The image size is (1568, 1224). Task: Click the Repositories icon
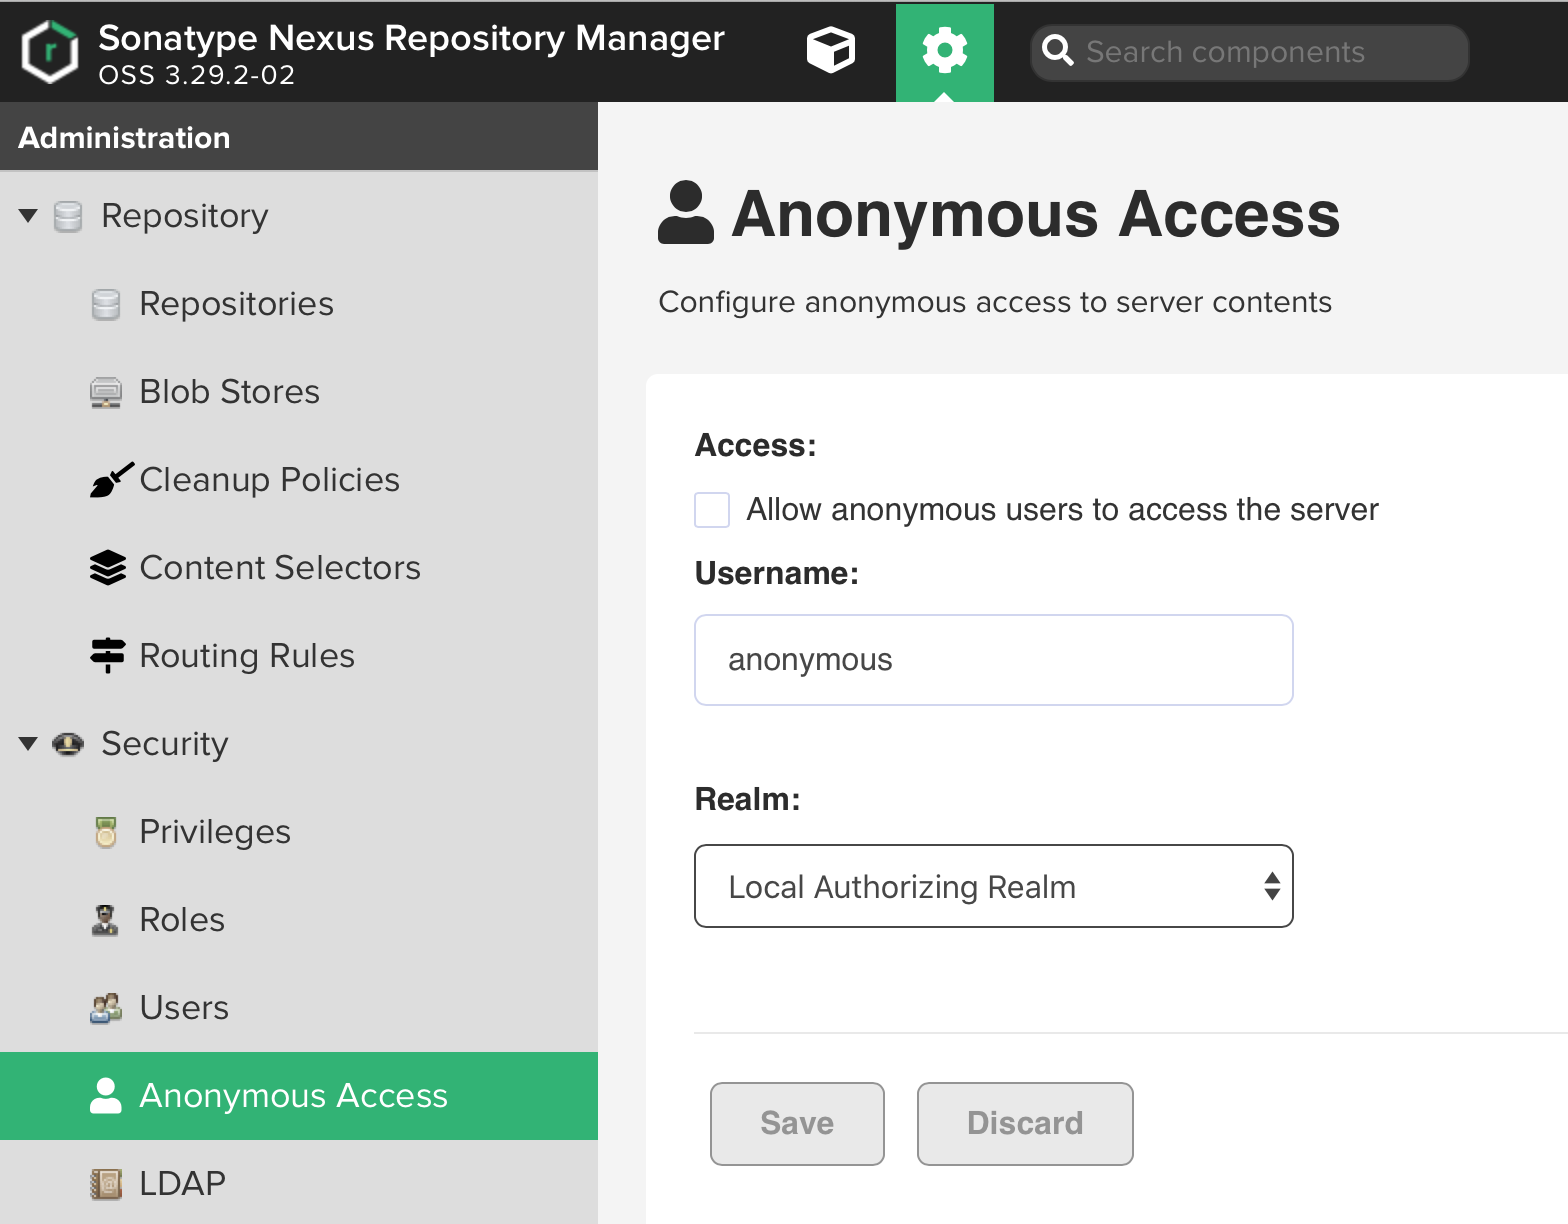[x=106, y=304]
